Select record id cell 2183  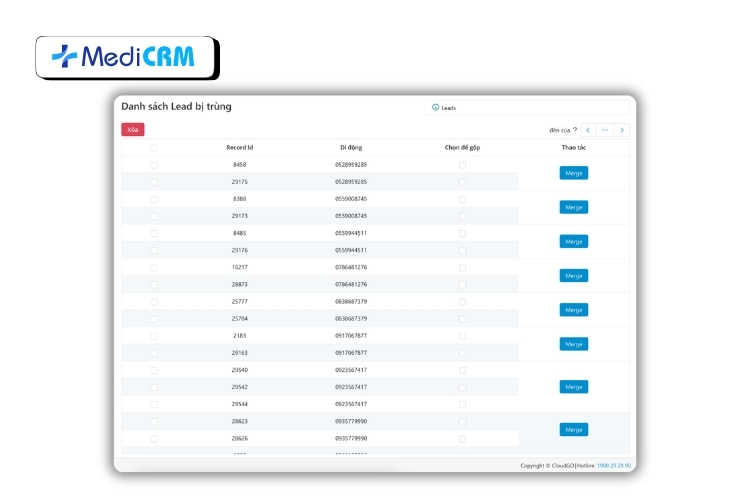[x=240, y=336]
